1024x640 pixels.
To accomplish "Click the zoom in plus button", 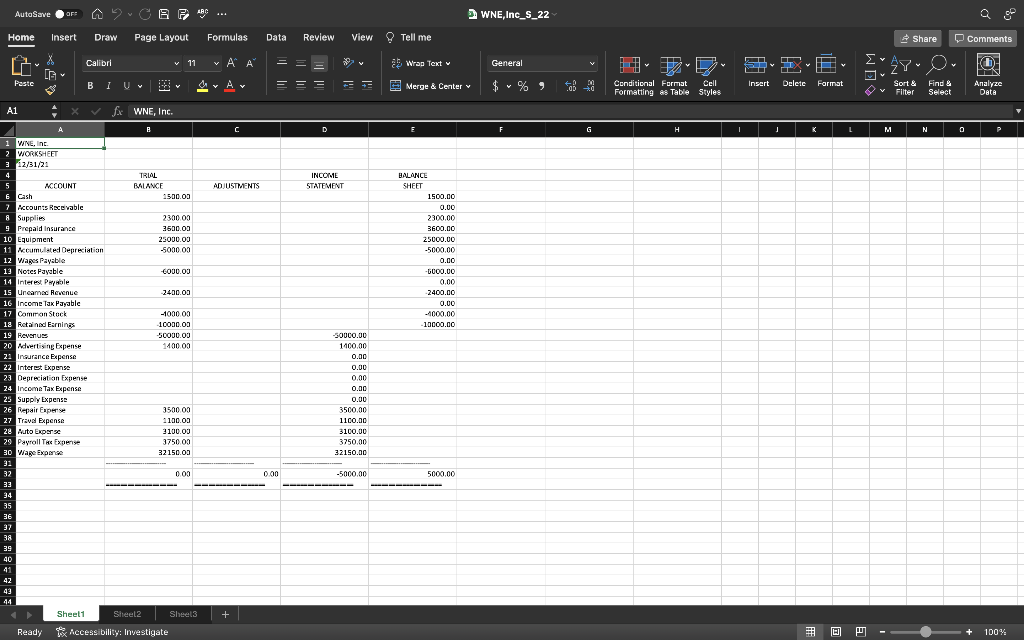I will tap(969, 632).
